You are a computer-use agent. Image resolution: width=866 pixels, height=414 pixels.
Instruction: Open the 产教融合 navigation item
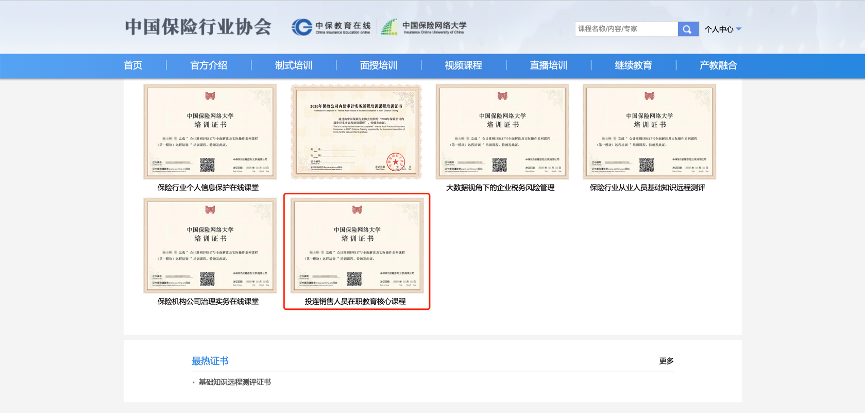click(718, 66)
